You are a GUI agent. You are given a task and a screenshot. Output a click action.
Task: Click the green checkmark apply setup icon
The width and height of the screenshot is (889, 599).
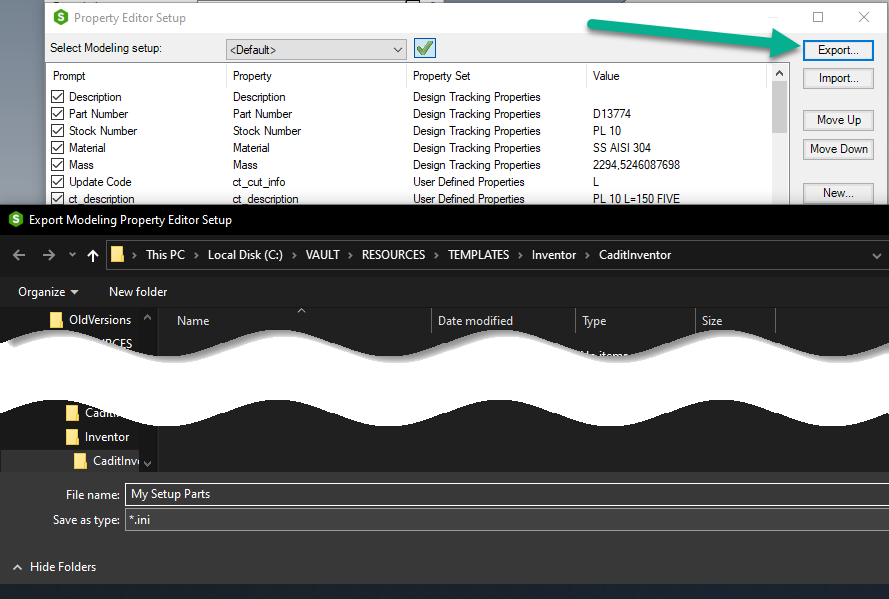point(425,48)
